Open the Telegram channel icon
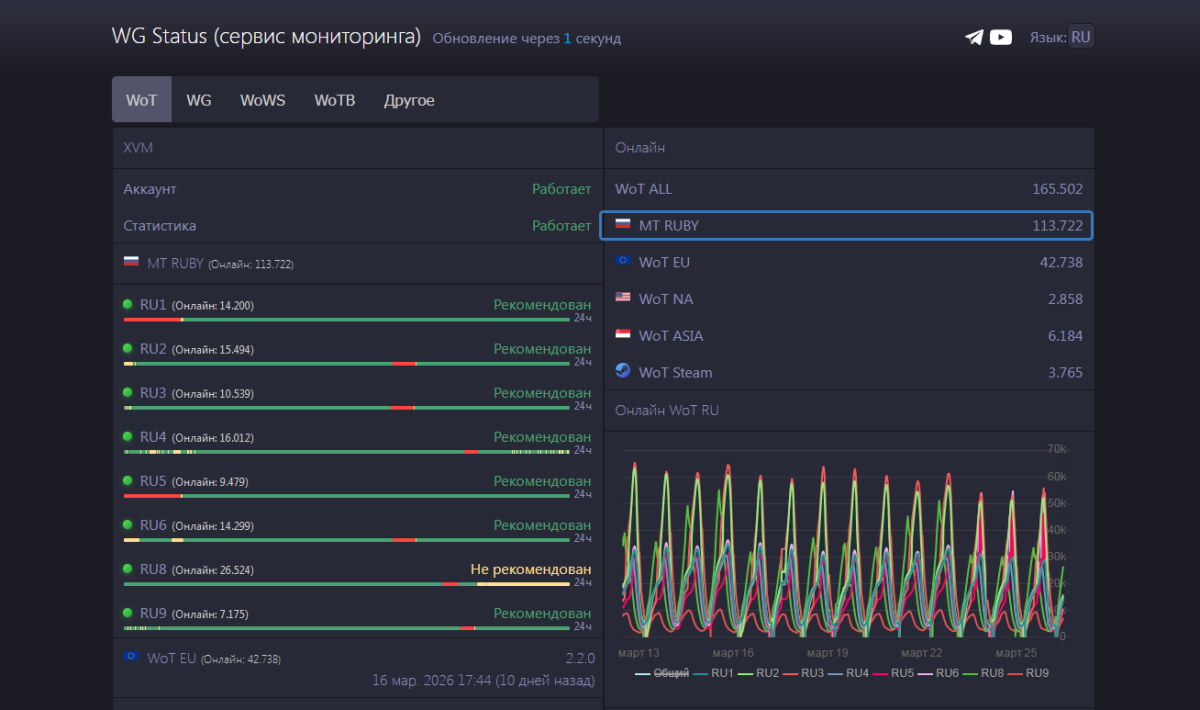This screenshot has height=710, width=1200. click(974, 37)
